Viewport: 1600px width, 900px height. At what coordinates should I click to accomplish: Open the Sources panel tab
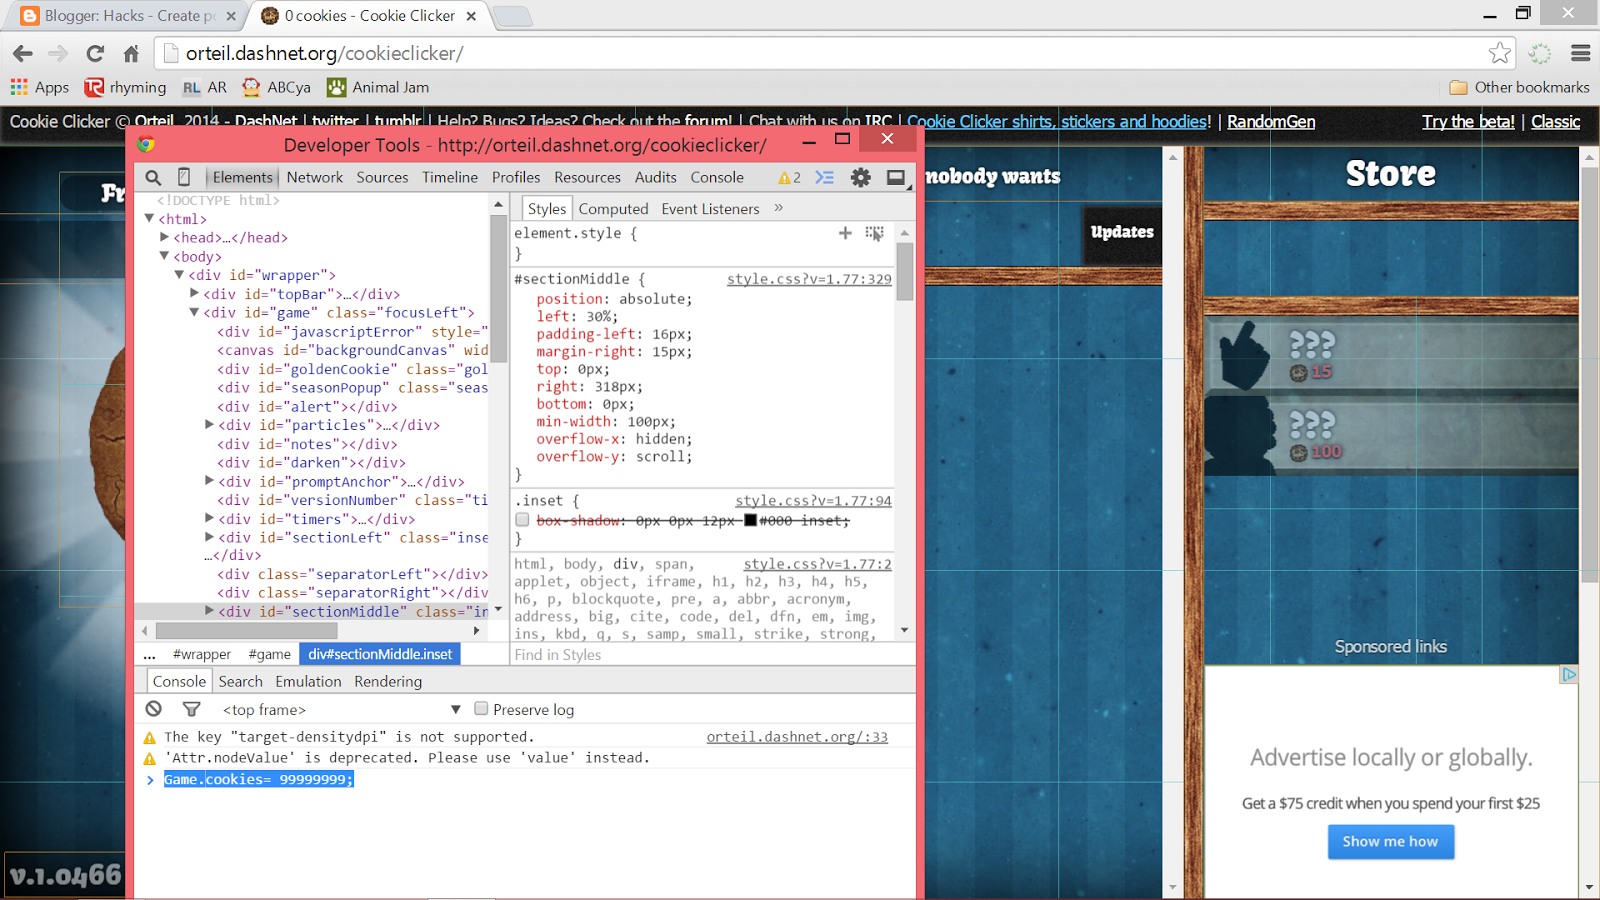coord(382,177)
